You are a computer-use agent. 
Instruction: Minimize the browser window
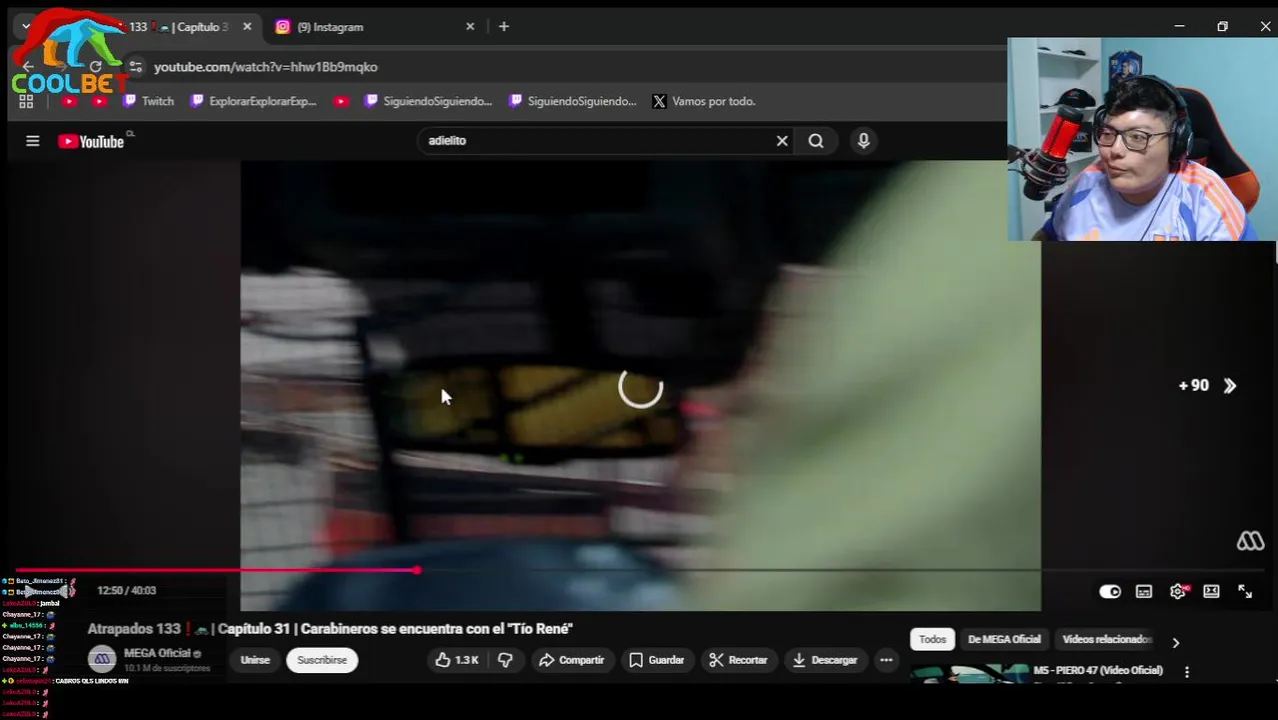click(1180, 27)
